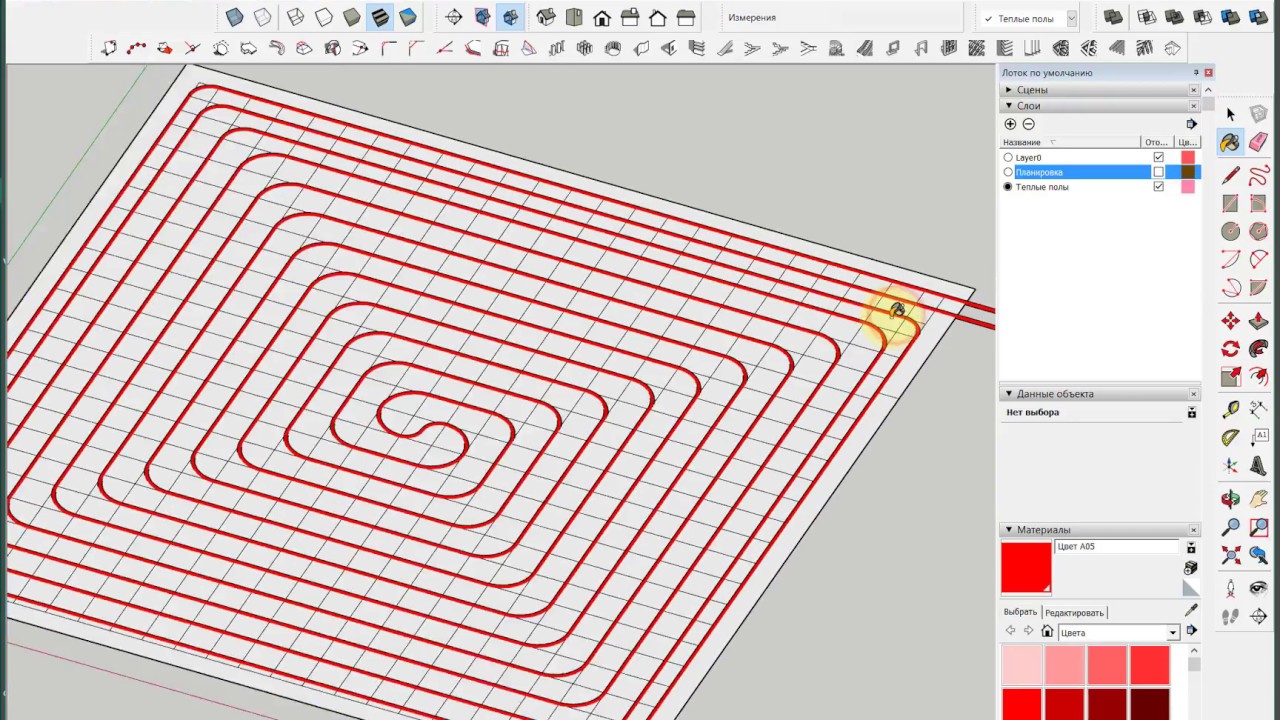Select the Eraser tool

pyautogui.click(x=1258, y=143)
